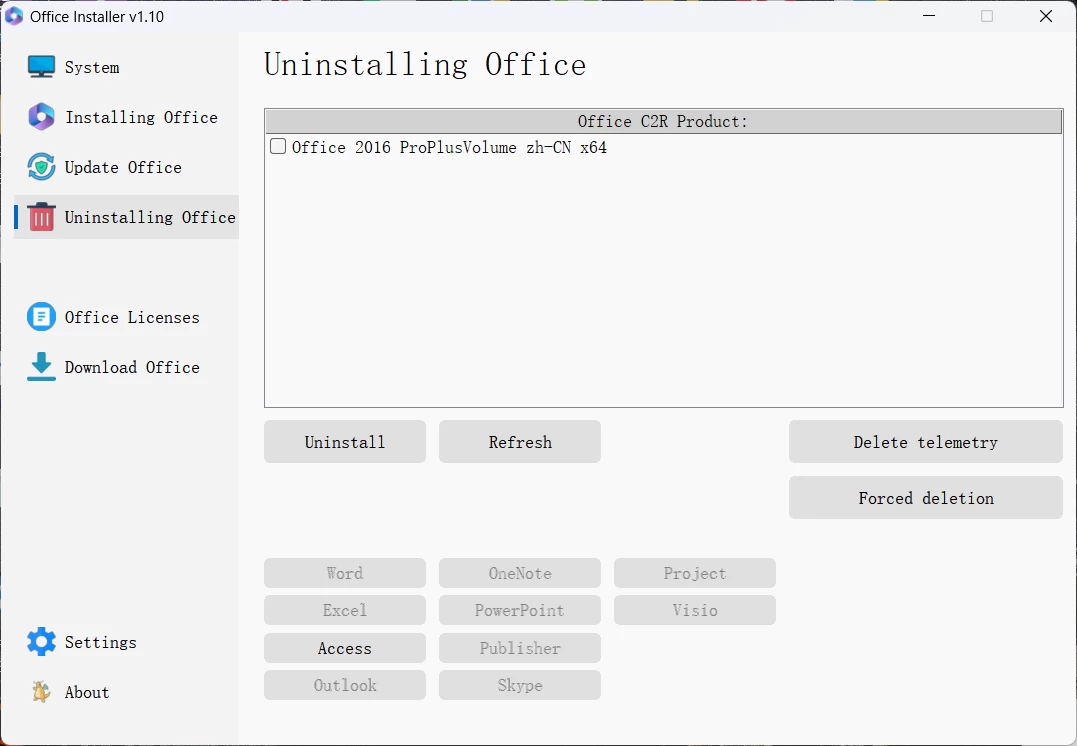Click the OneNote button

[x=520, y=573]
